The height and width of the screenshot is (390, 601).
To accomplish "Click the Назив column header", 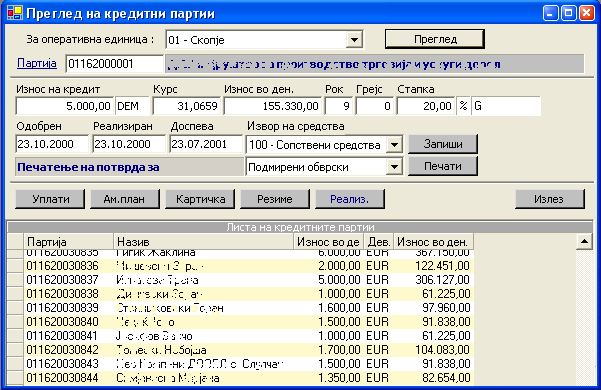I will point(204,242).
